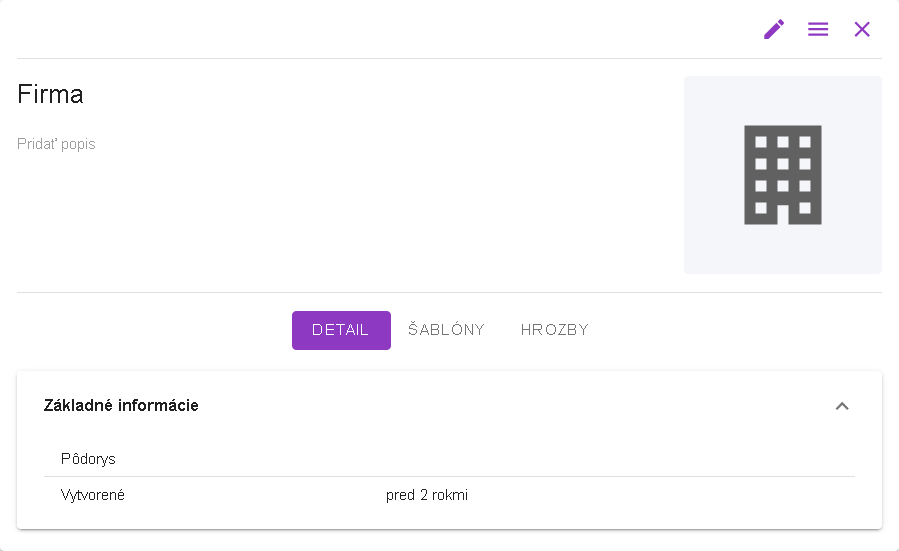
Task: Click the Vytvorené row label
Action: 93,494
